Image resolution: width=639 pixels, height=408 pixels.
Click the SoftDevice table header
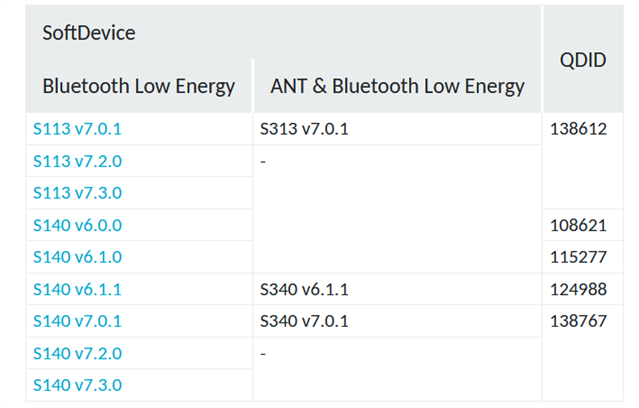click(89, 33)
